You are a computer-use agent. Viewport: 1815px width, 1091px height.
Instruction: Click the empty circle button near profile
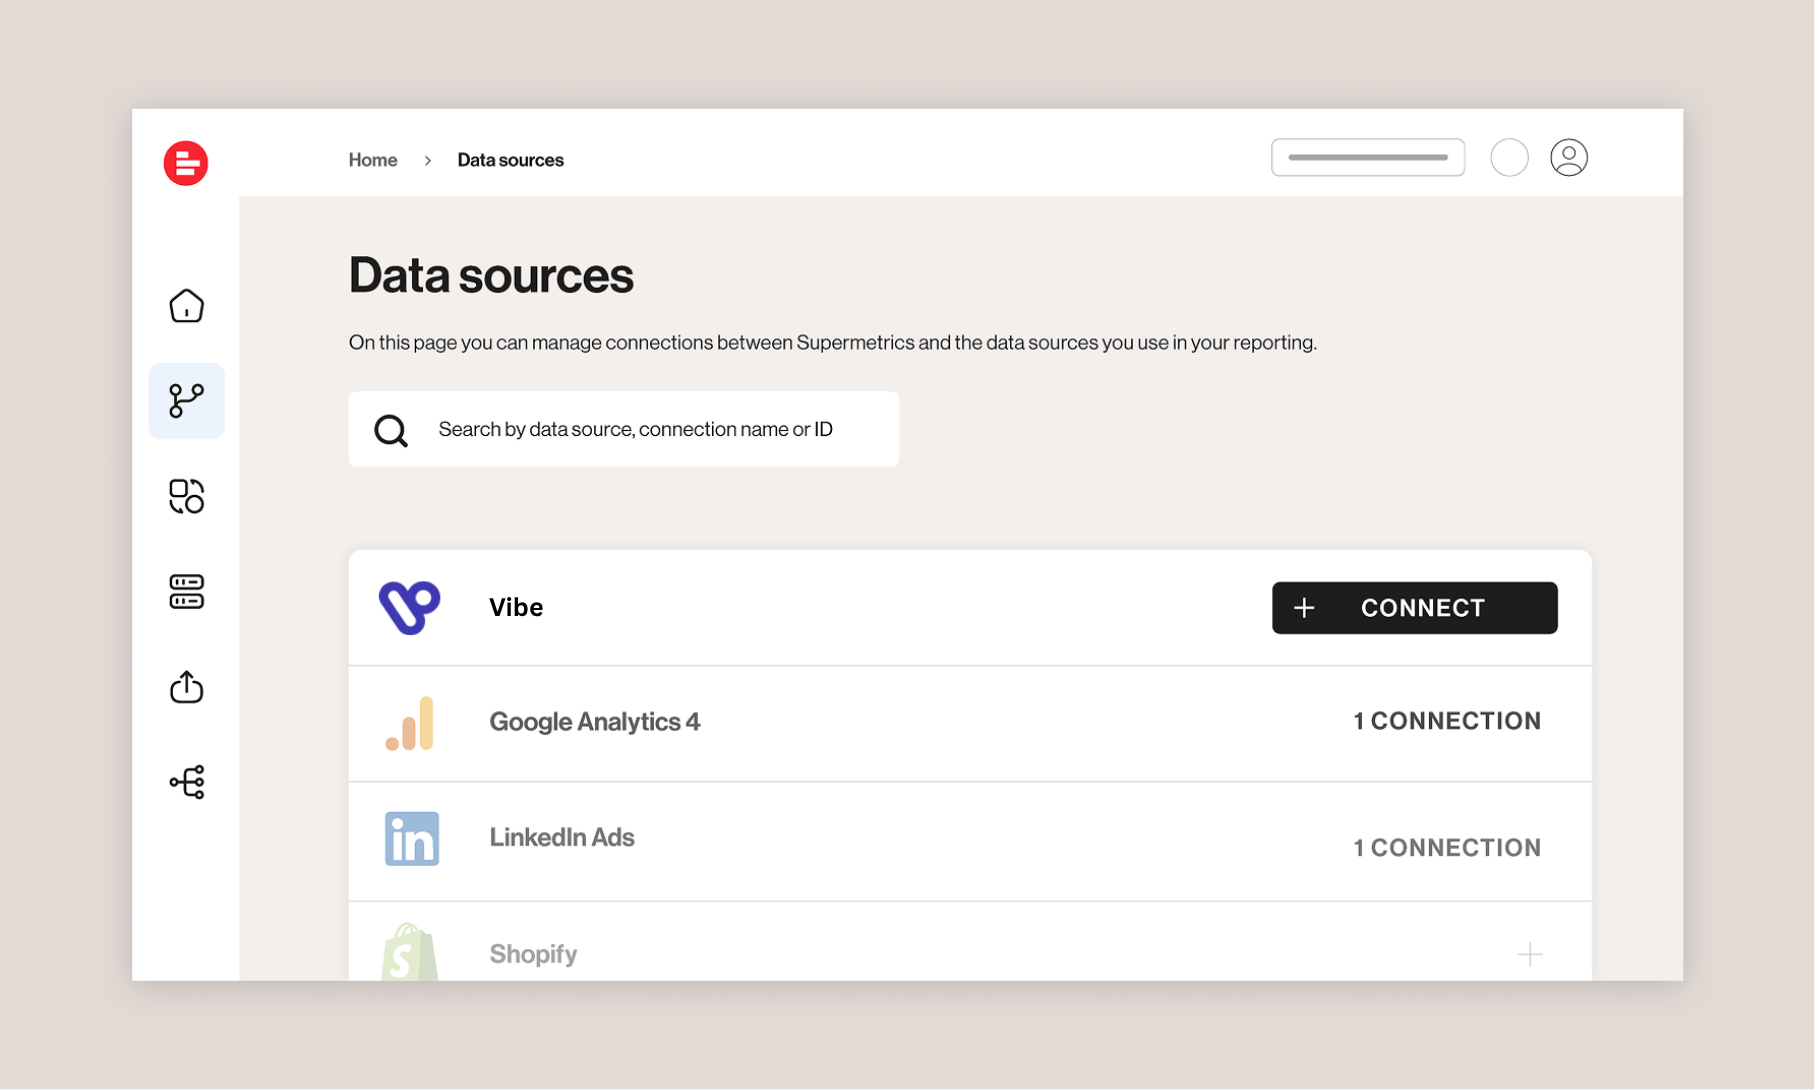click(x=1509, y=158)
